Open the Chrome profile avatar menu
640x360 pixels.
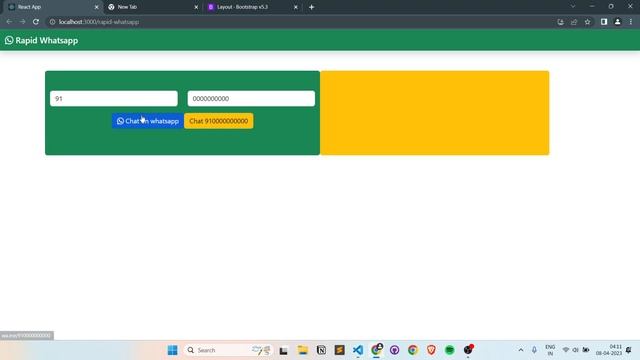click(x=618, y=22)
